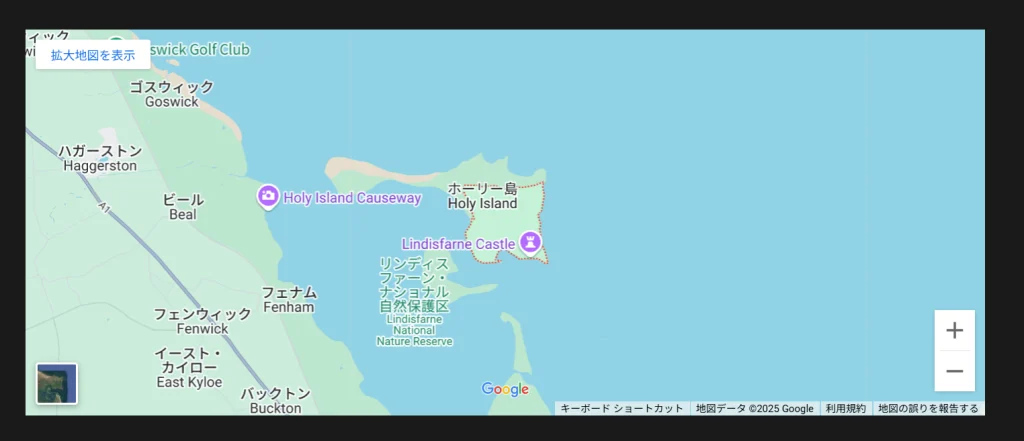Click the Holy Island Causeway label

pos(352,198)
